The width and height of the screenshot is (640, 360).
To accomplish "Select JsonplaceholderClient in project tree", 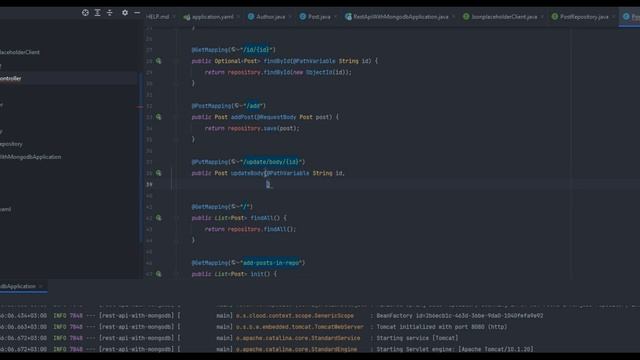I will coord(20,52).
